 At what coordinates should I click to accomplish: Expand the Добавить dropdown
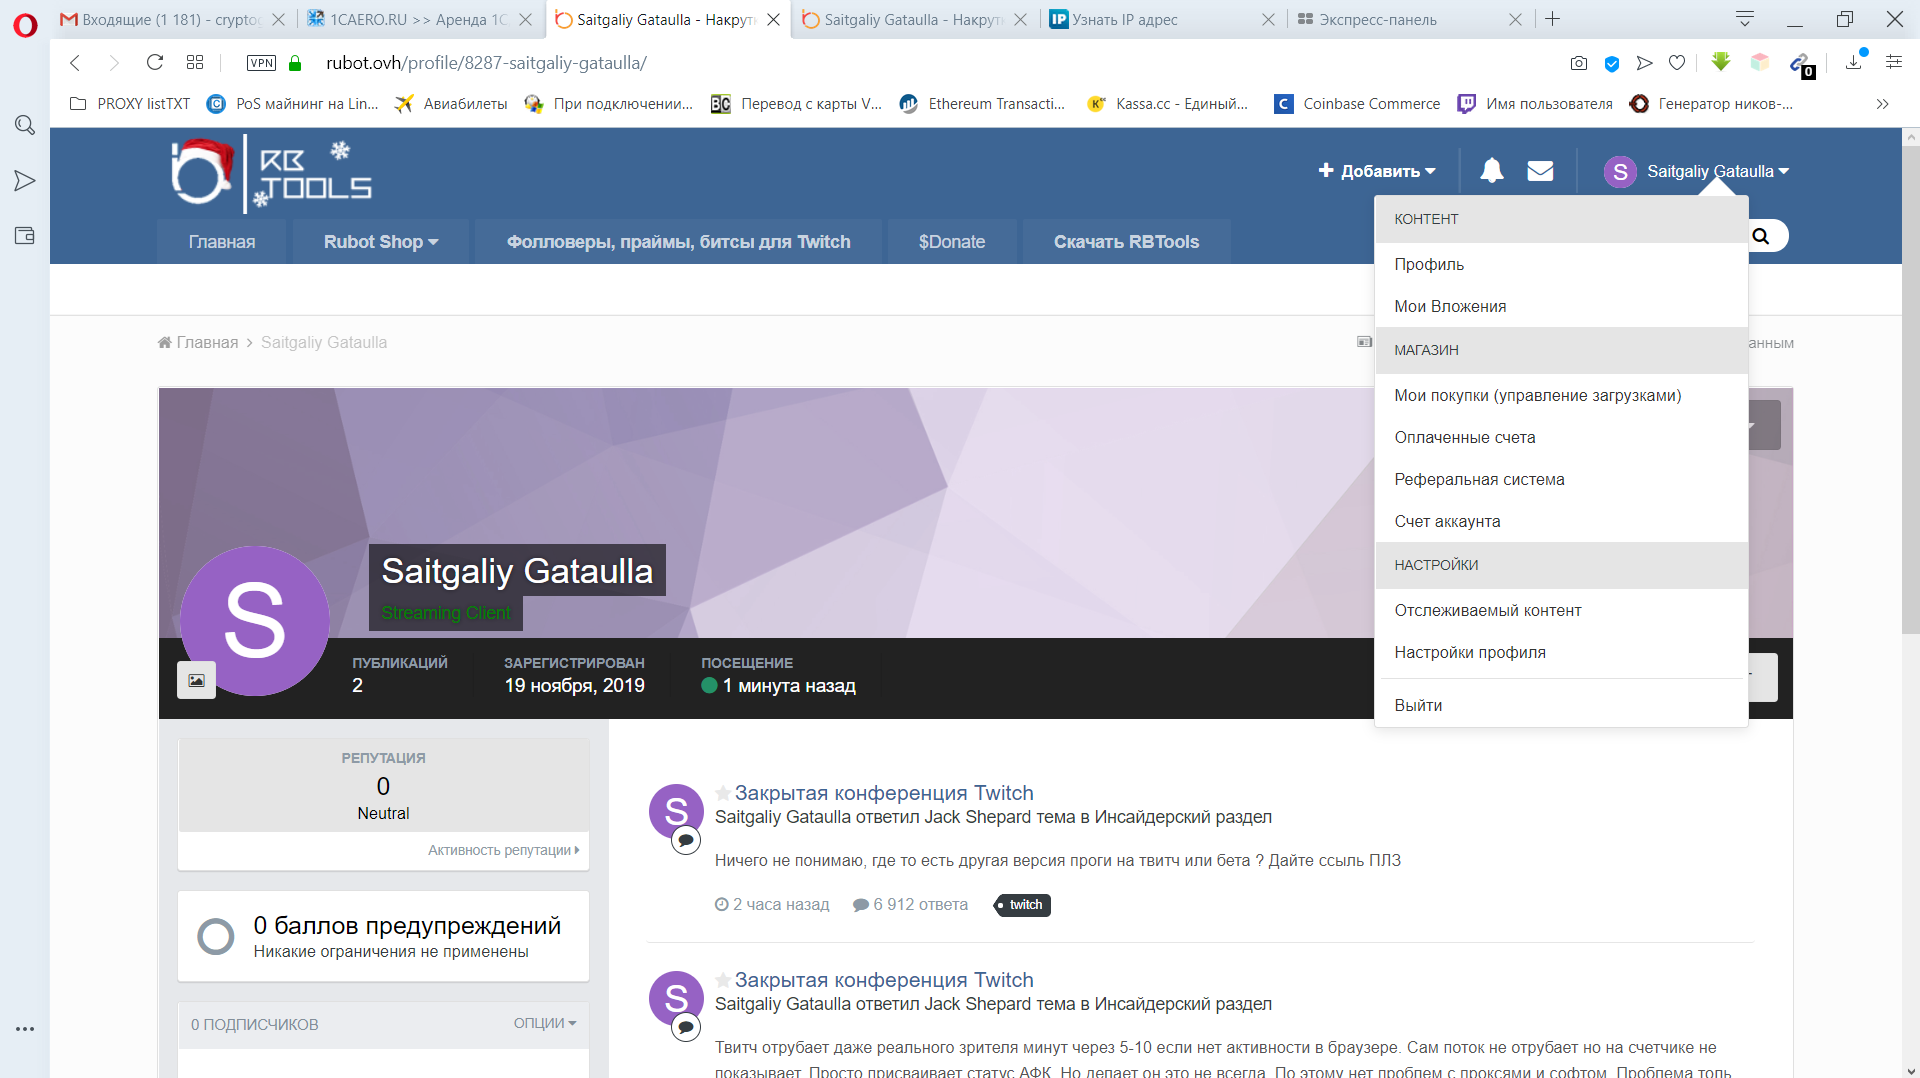1377,171
